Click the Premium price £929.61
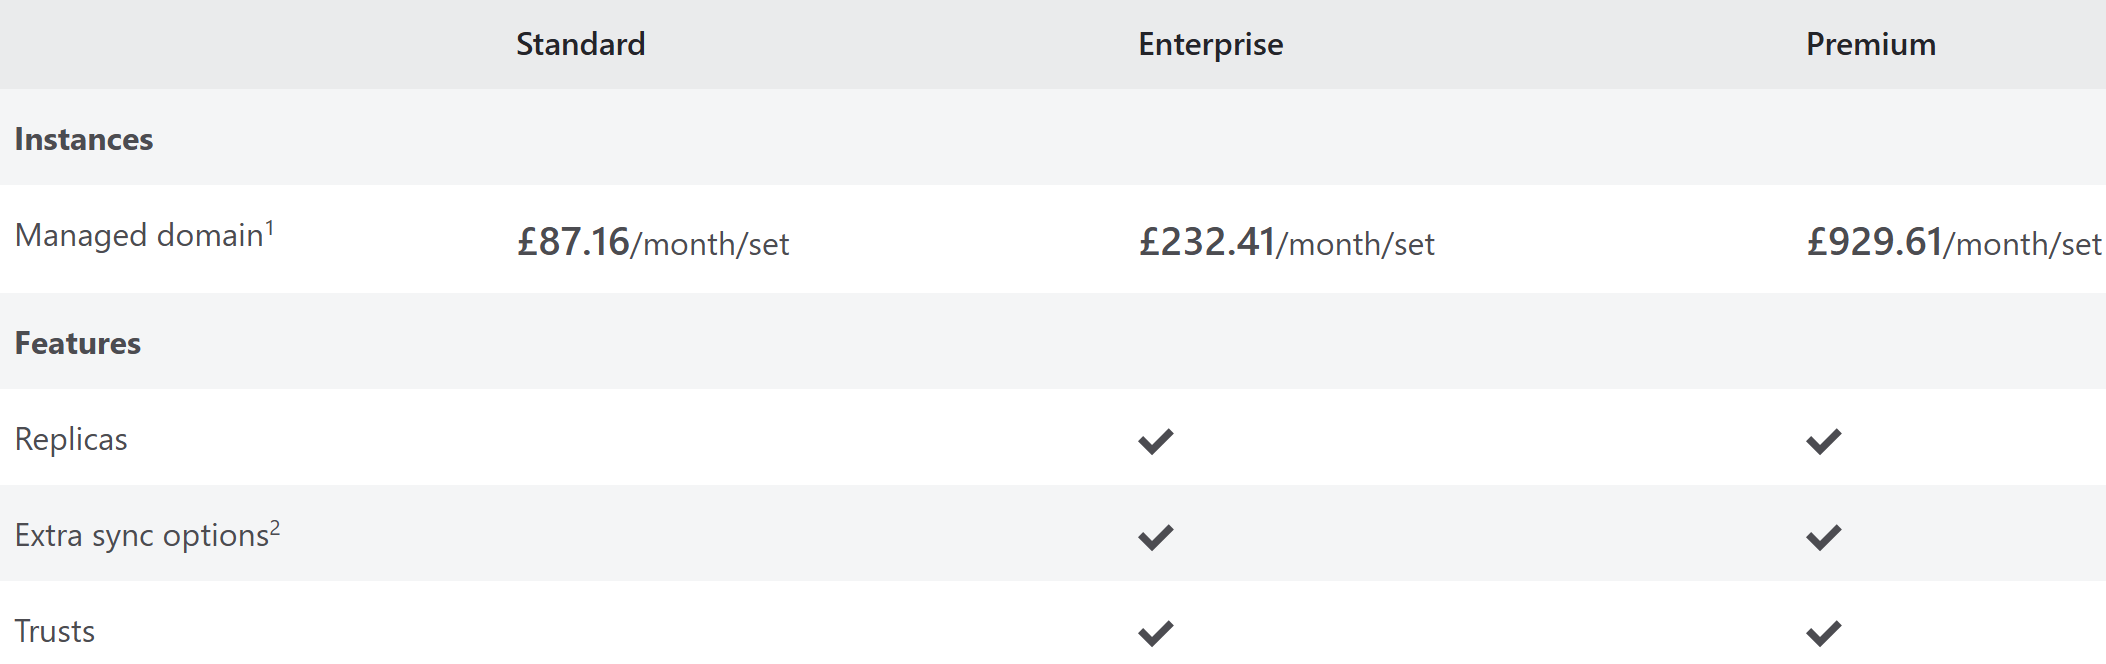Screen dimensions: 2106x664 click(1874, 242)
